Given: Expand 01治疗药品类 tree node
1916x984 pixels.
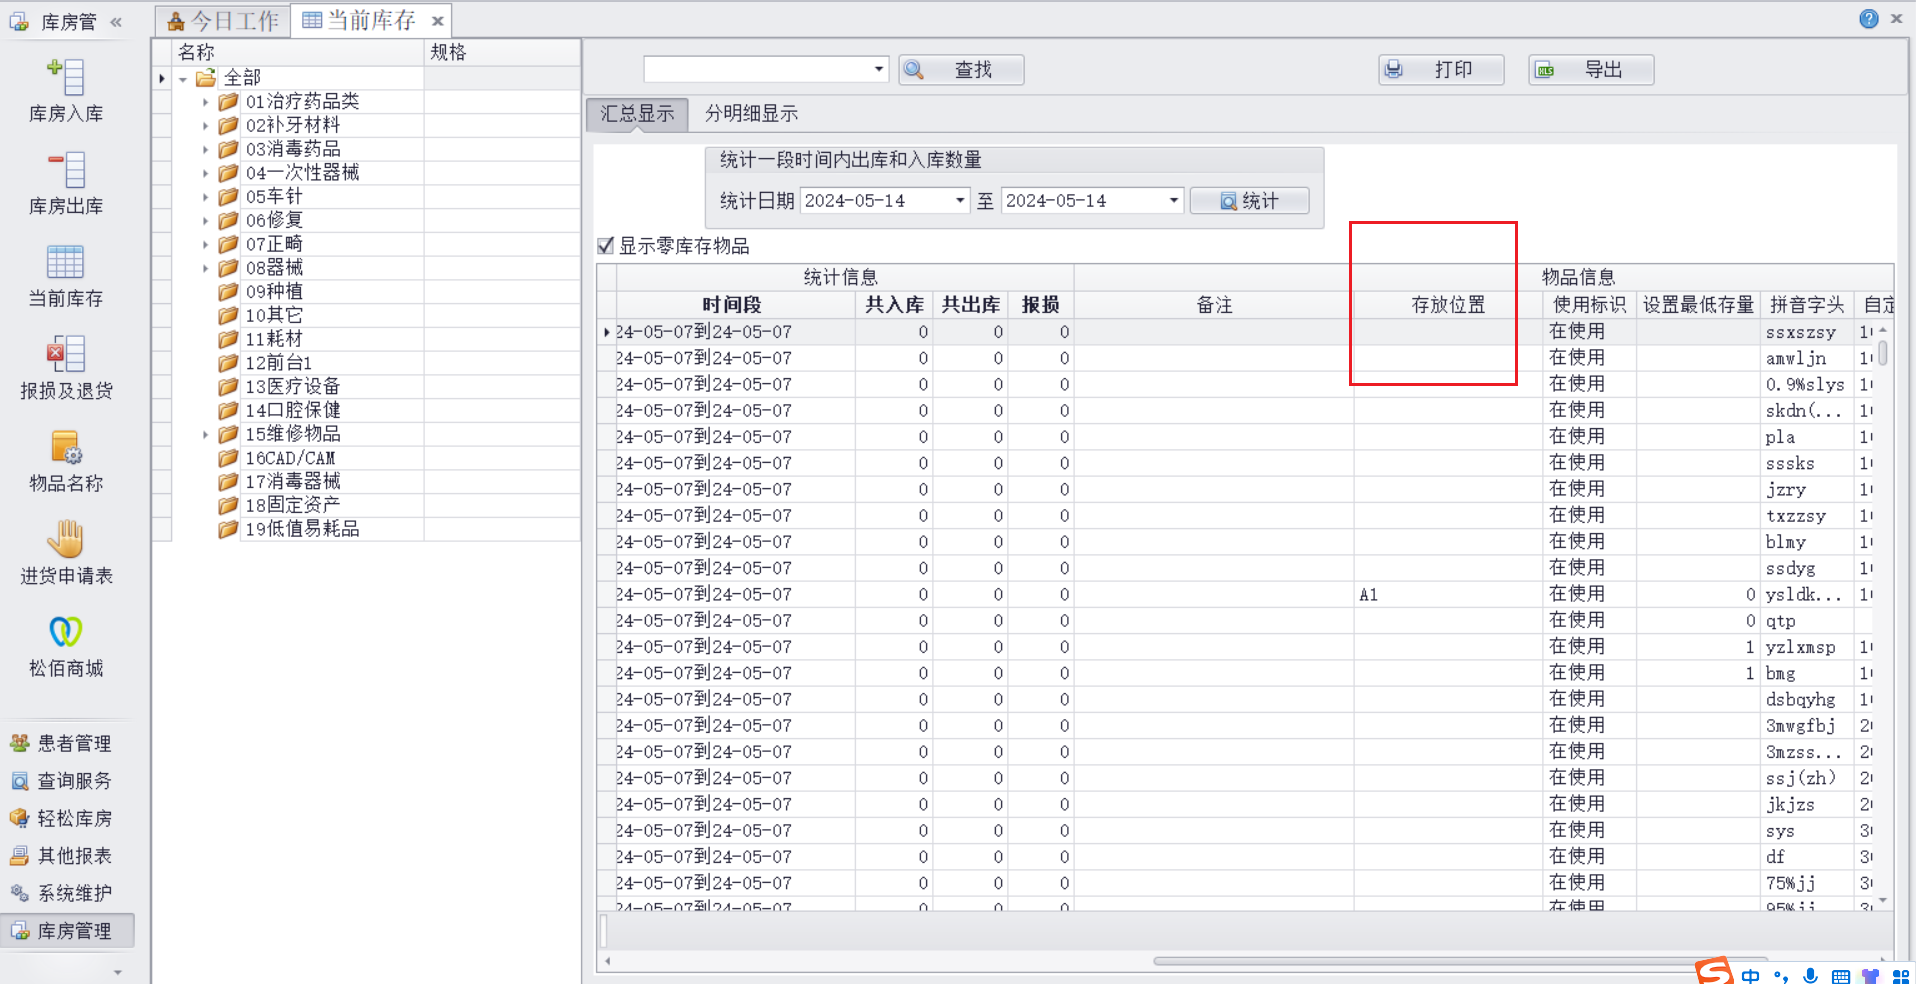Looking at the screenshot, I should point(206,102).
